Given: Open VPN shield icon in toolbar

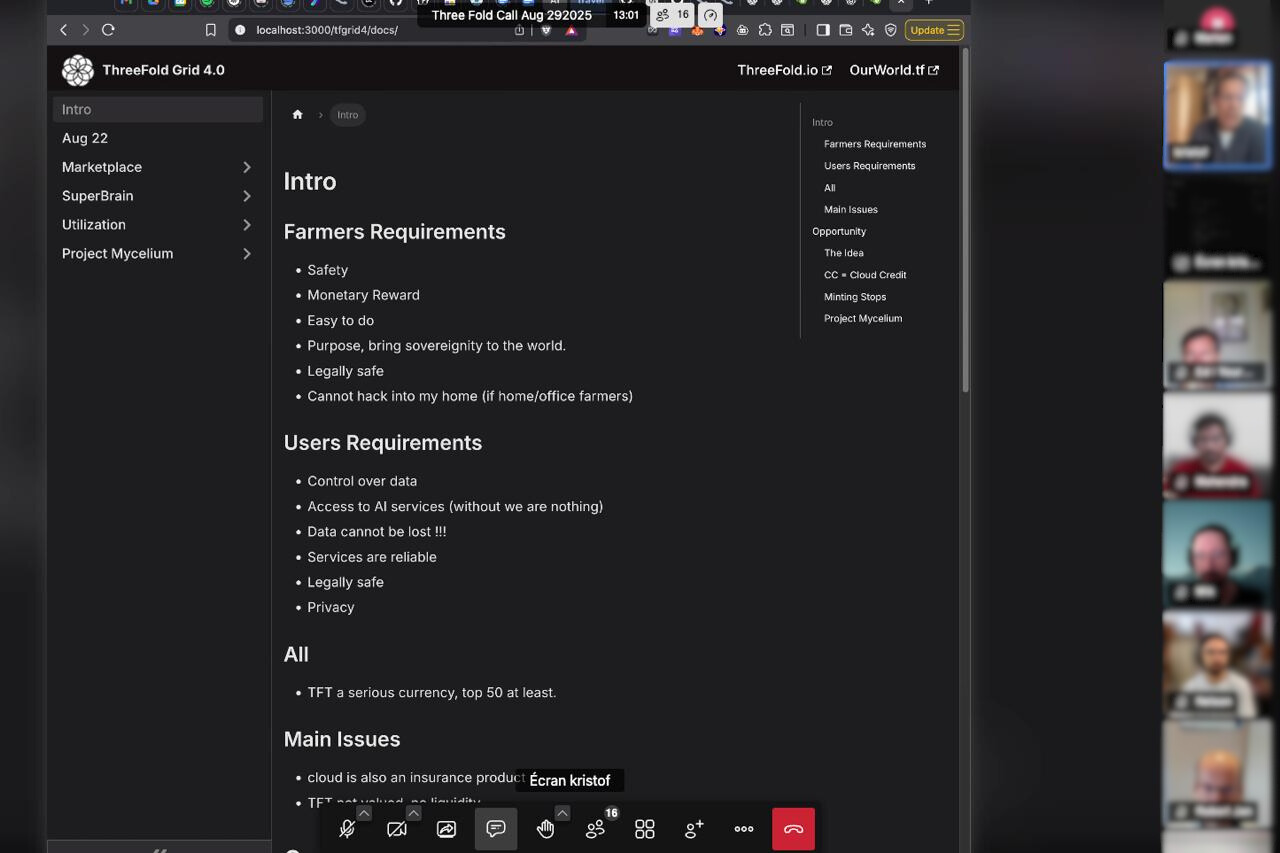Looking at the screenshot, I should pyautogui.click(x=890, y=30).
